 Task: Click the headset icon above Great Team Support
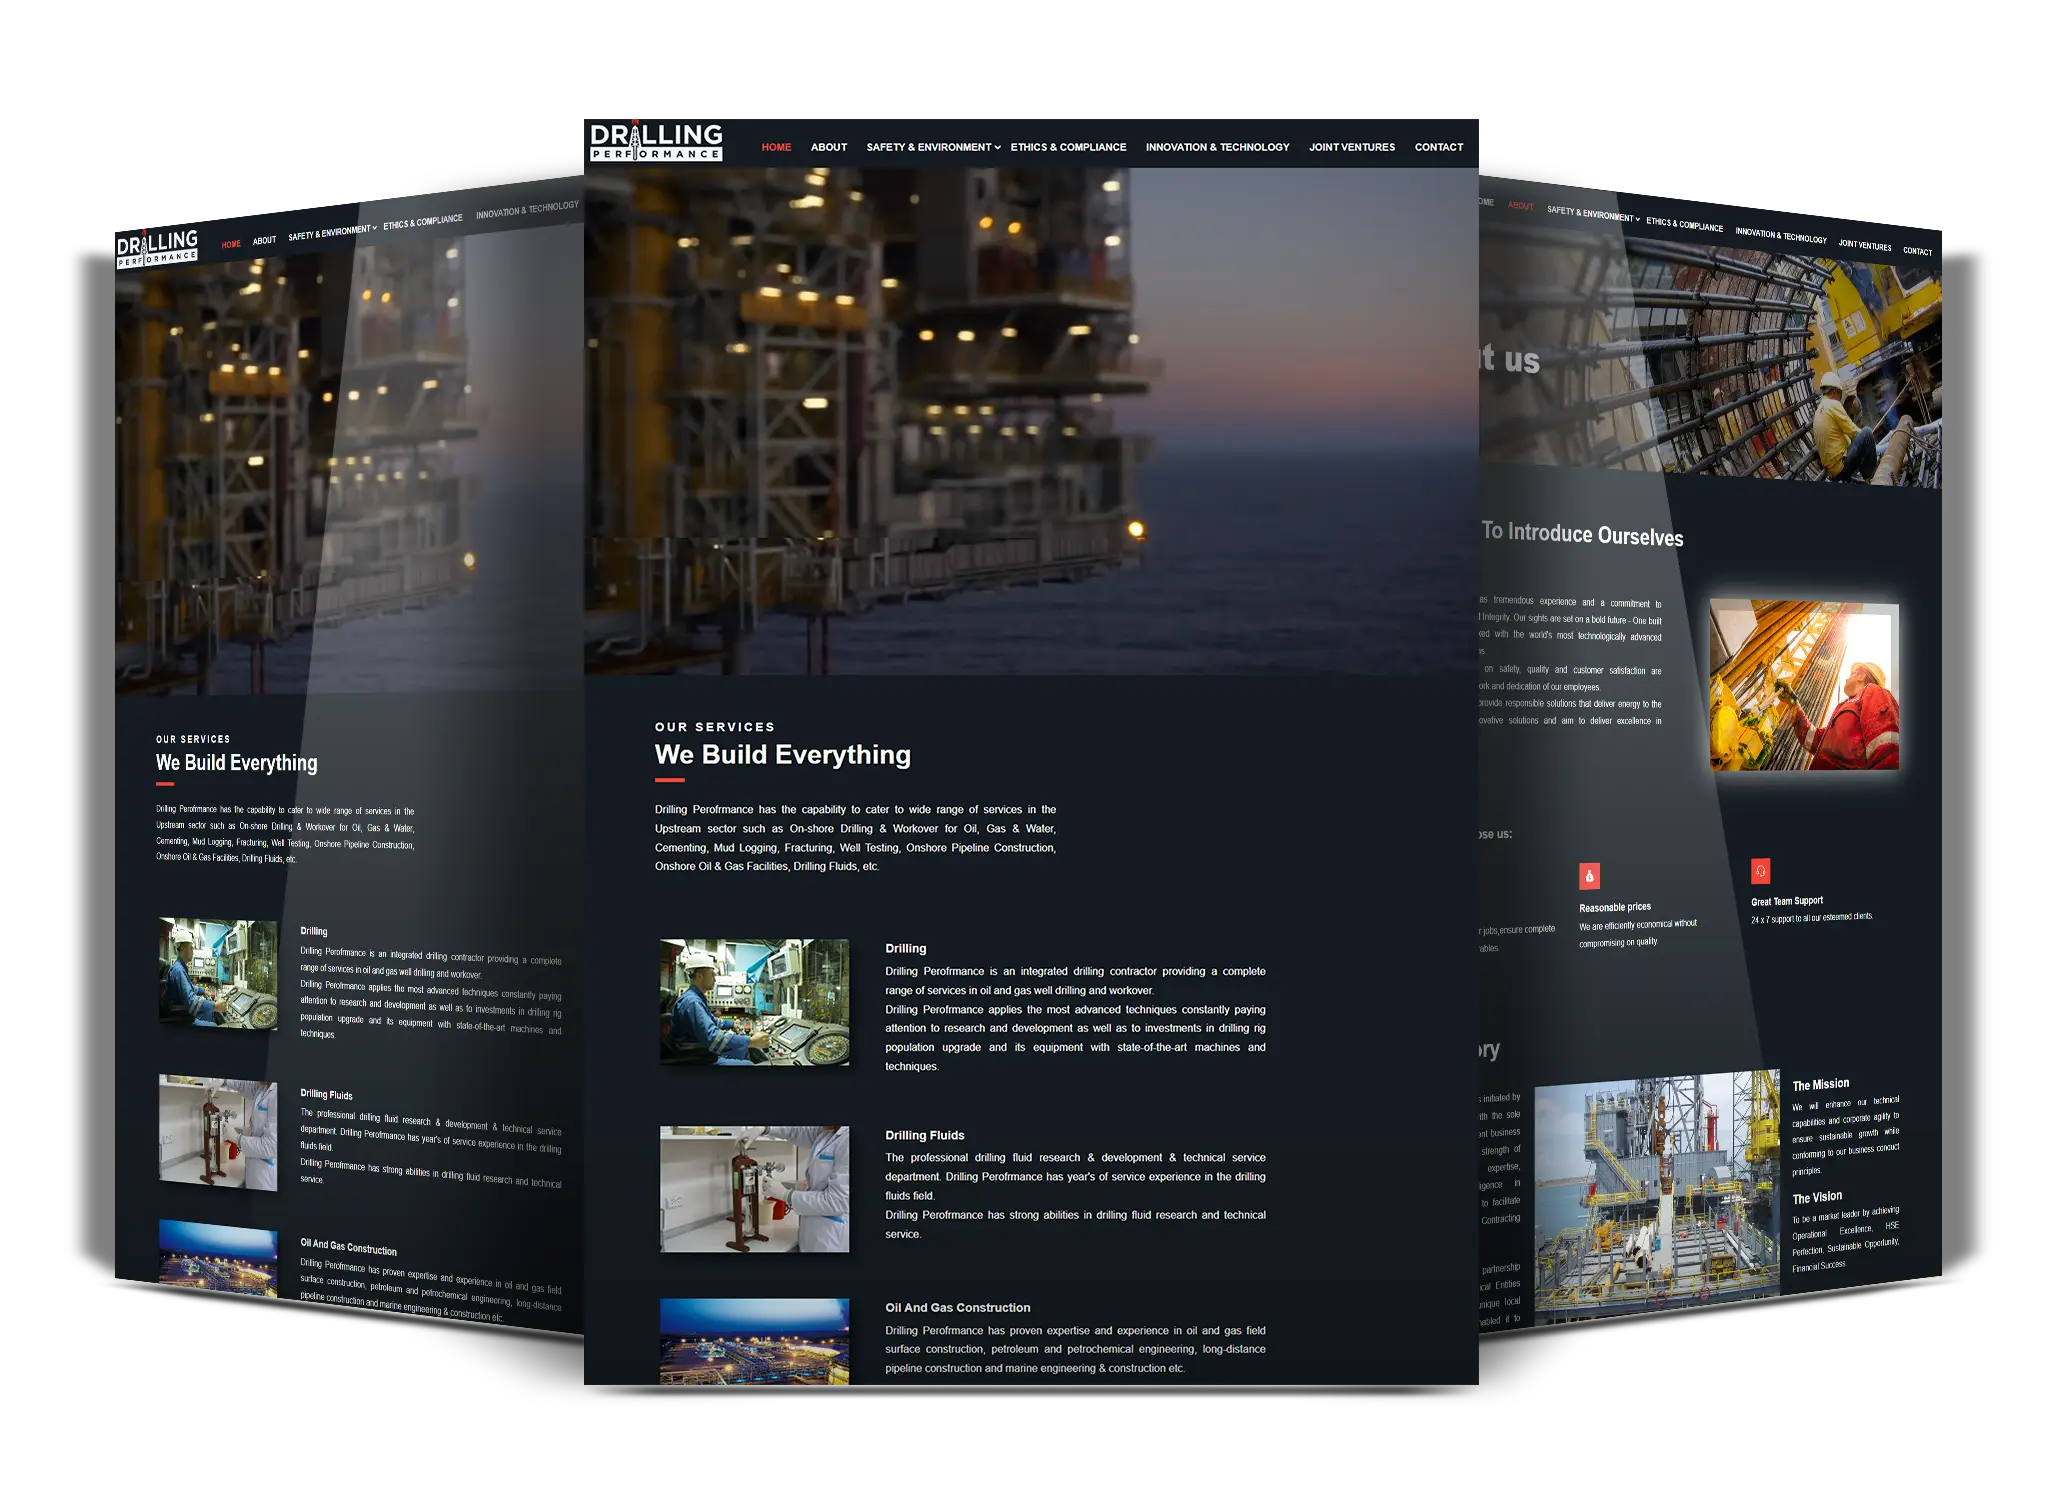[x=1760, y=871]
